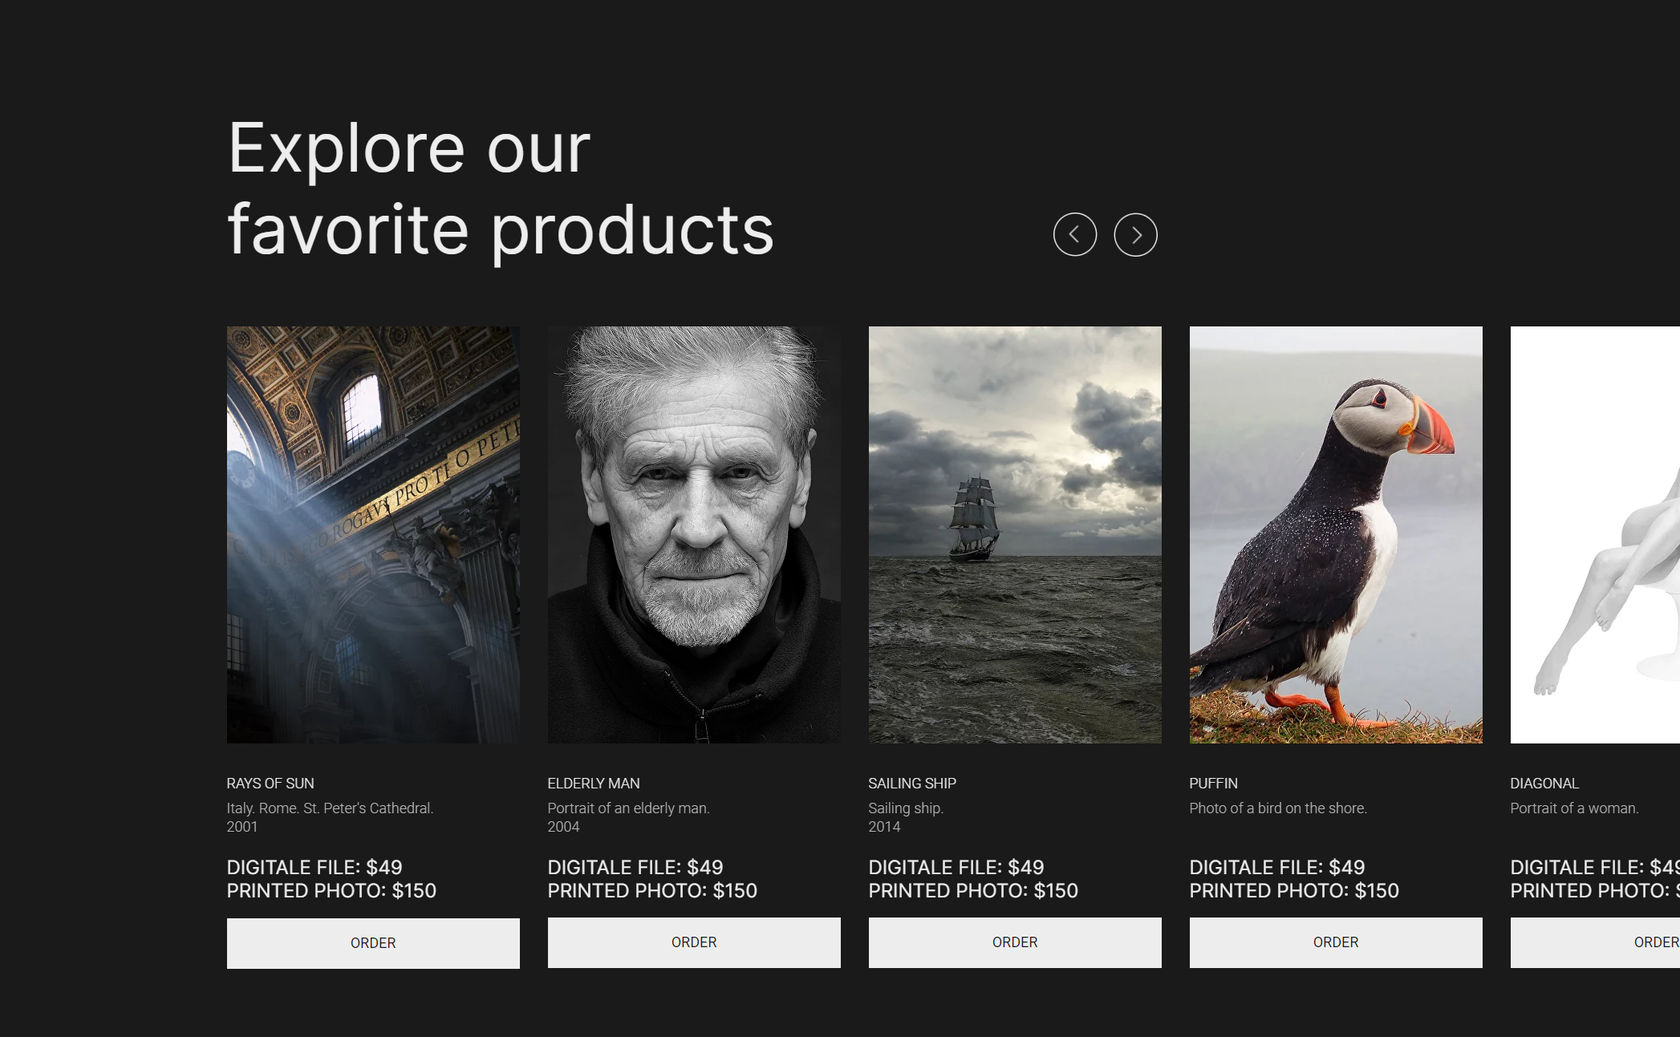Open the Puffin bird photo
Image resolution: width=1680 pixels, height=1037 pixels.
point(1336,534)
